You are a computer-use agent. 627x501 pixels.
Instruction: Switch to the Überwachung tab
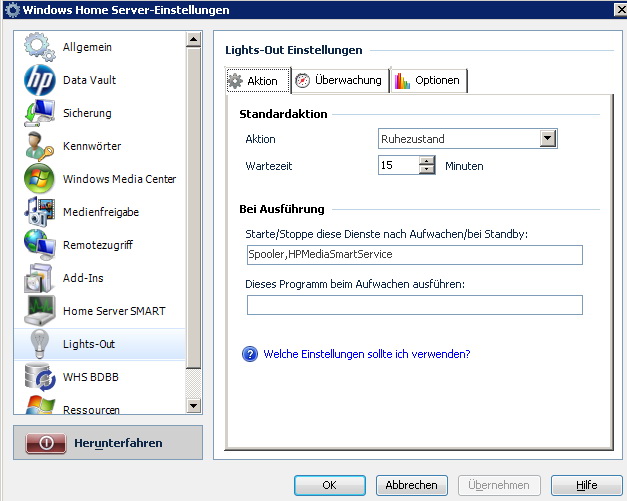click(x=340, y=81)
